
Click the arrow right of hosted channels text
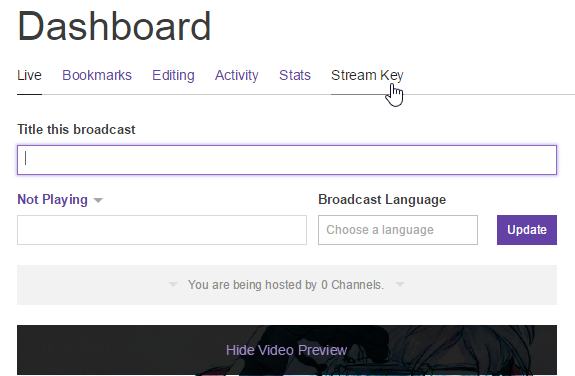tap(400, 284)
